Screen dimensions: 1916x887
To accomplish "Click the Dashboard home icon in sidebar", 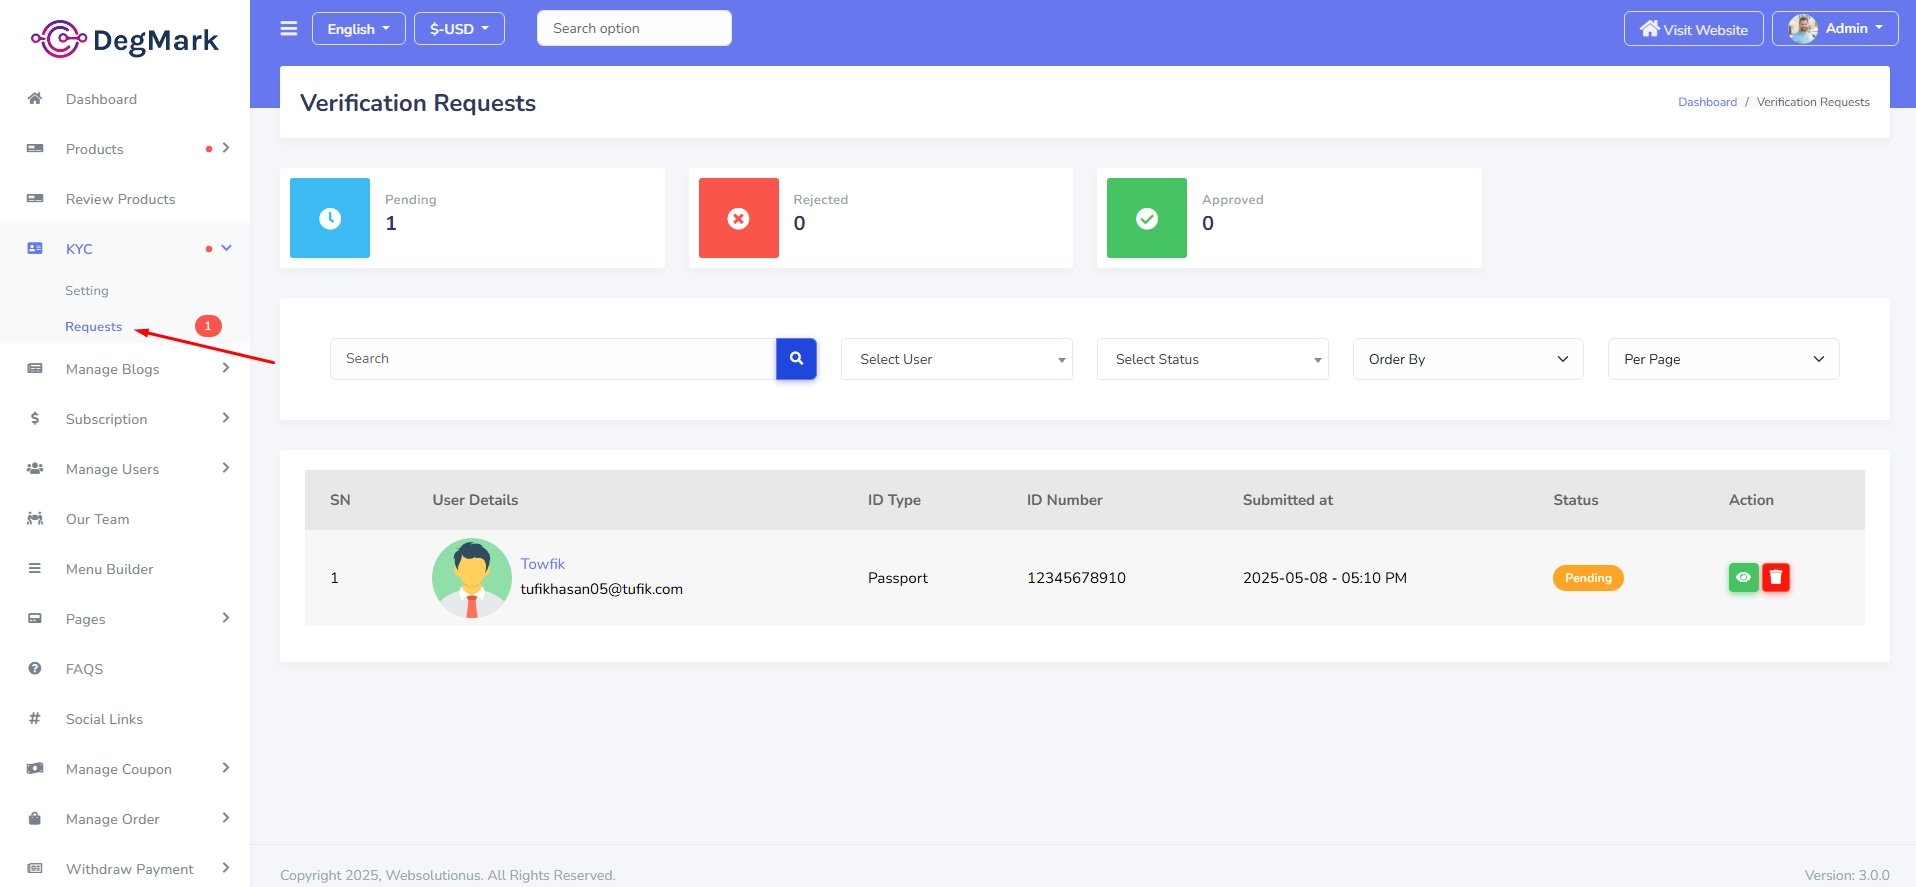I will [35, 98].
